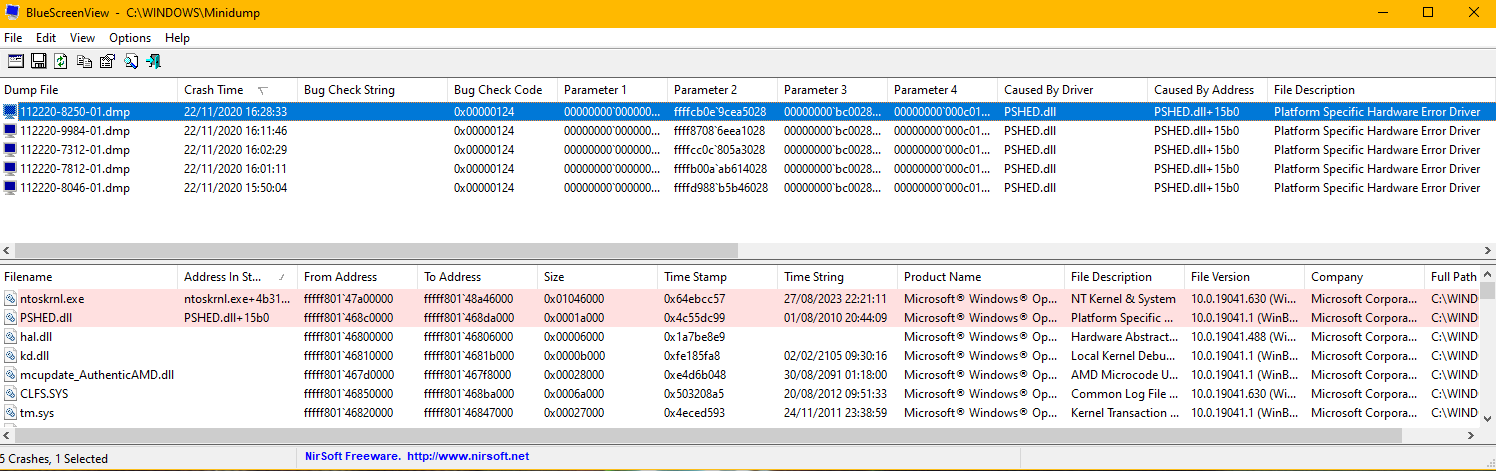Screen dimensions: 1496x471
Task: Click upper pane scrollbar right arrow
Action: pos(1487,250)
